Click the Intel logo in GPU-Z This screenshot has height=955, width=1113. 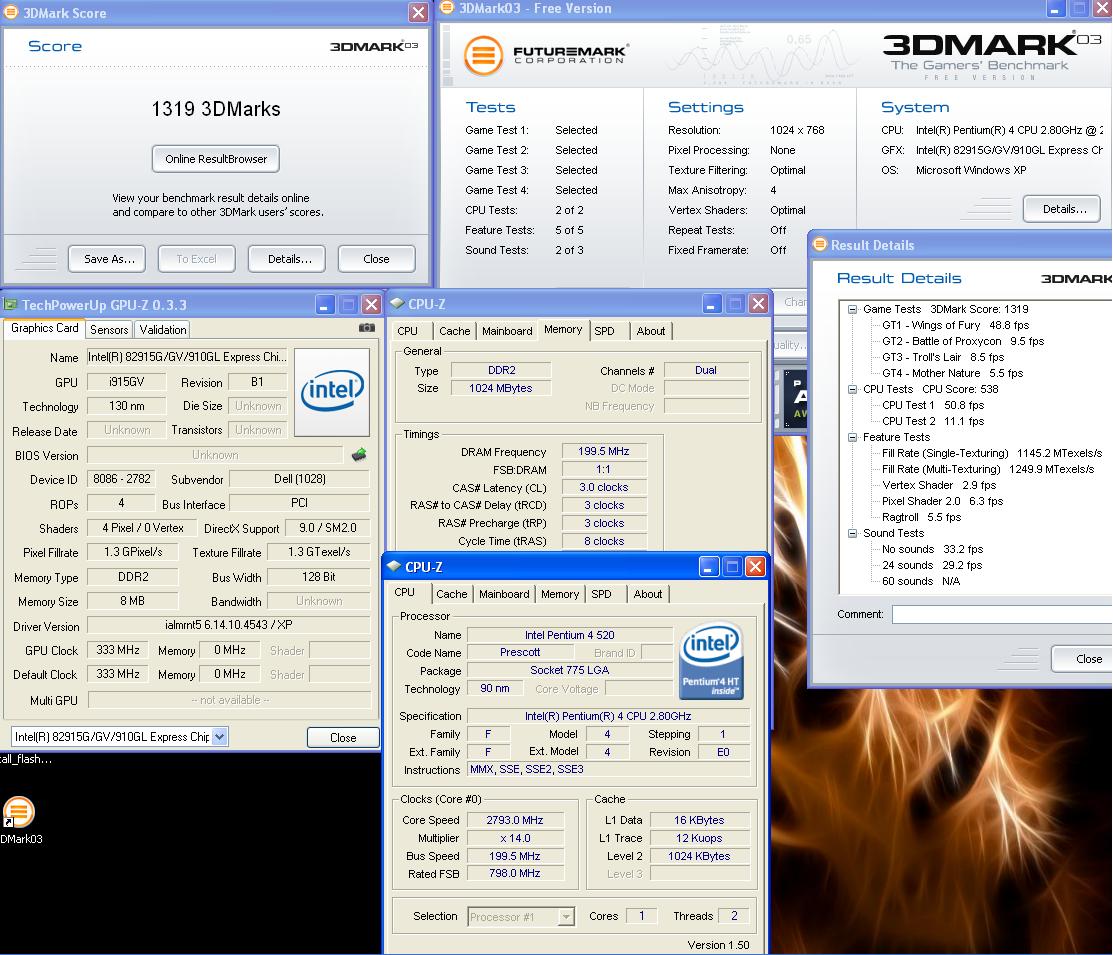click(332, 391)
